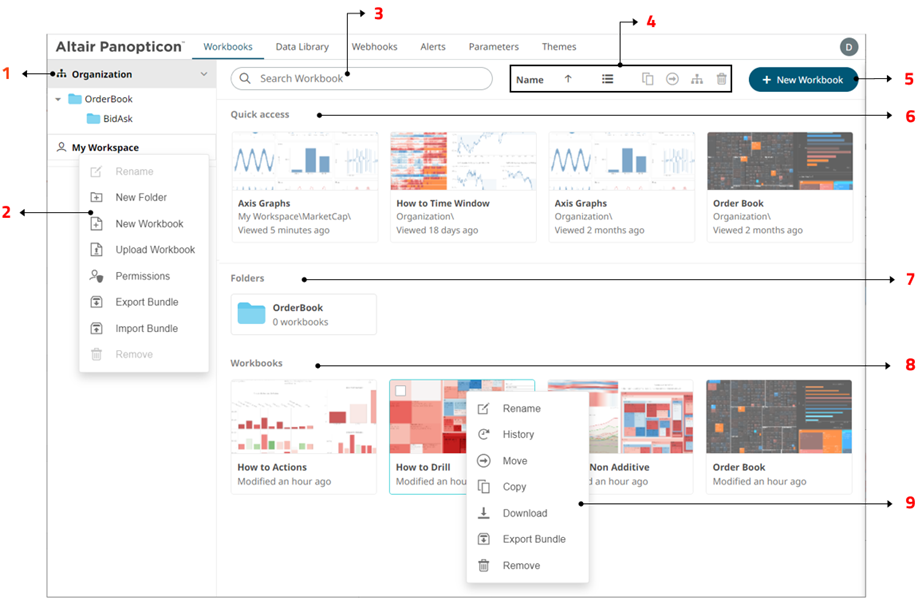The height and width of the screenshot is (600, 918).
Task: Open the OrderBook folder card
Action: 303,314
